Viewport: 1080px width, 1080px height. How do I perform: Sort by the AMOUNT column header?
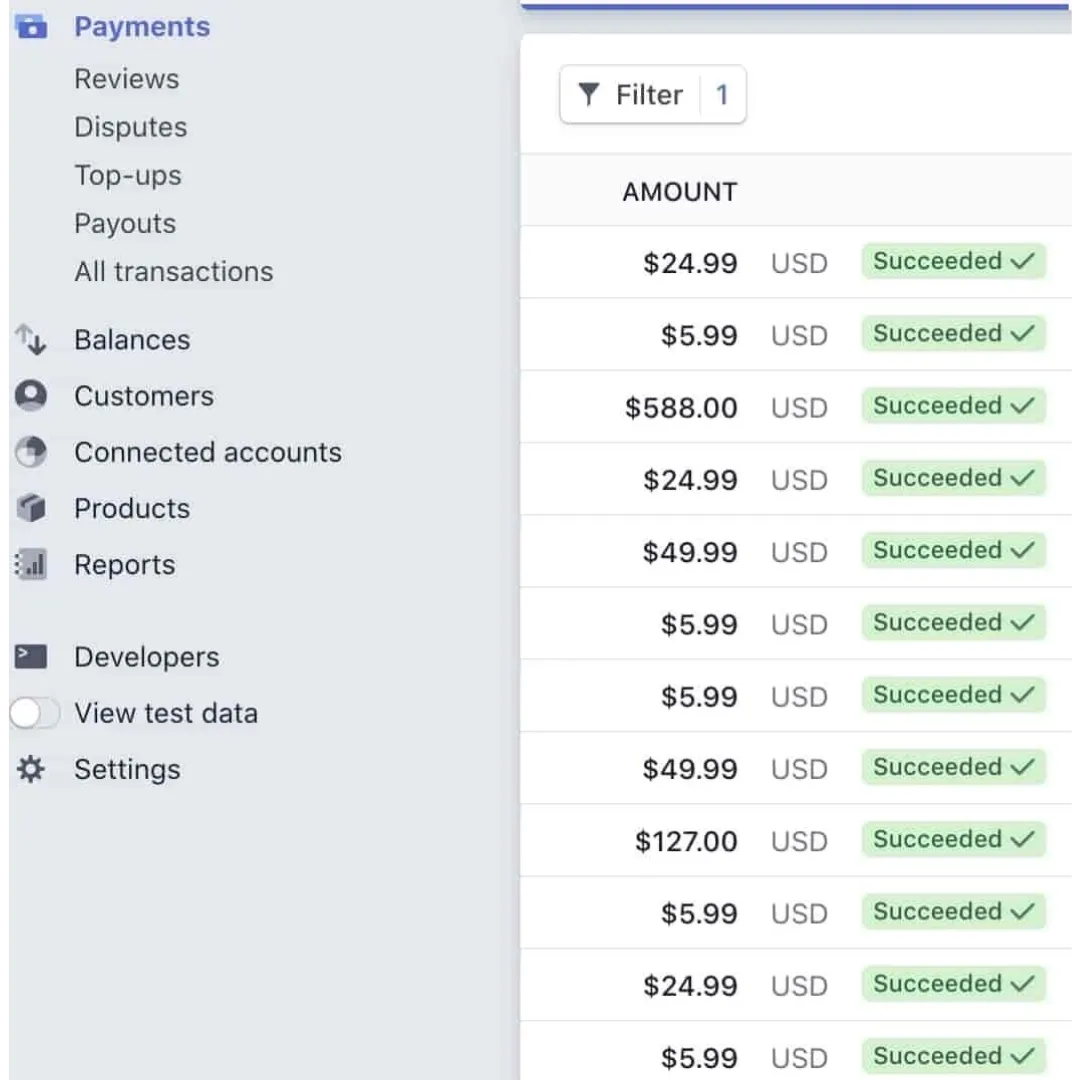(x=680, y=192)
